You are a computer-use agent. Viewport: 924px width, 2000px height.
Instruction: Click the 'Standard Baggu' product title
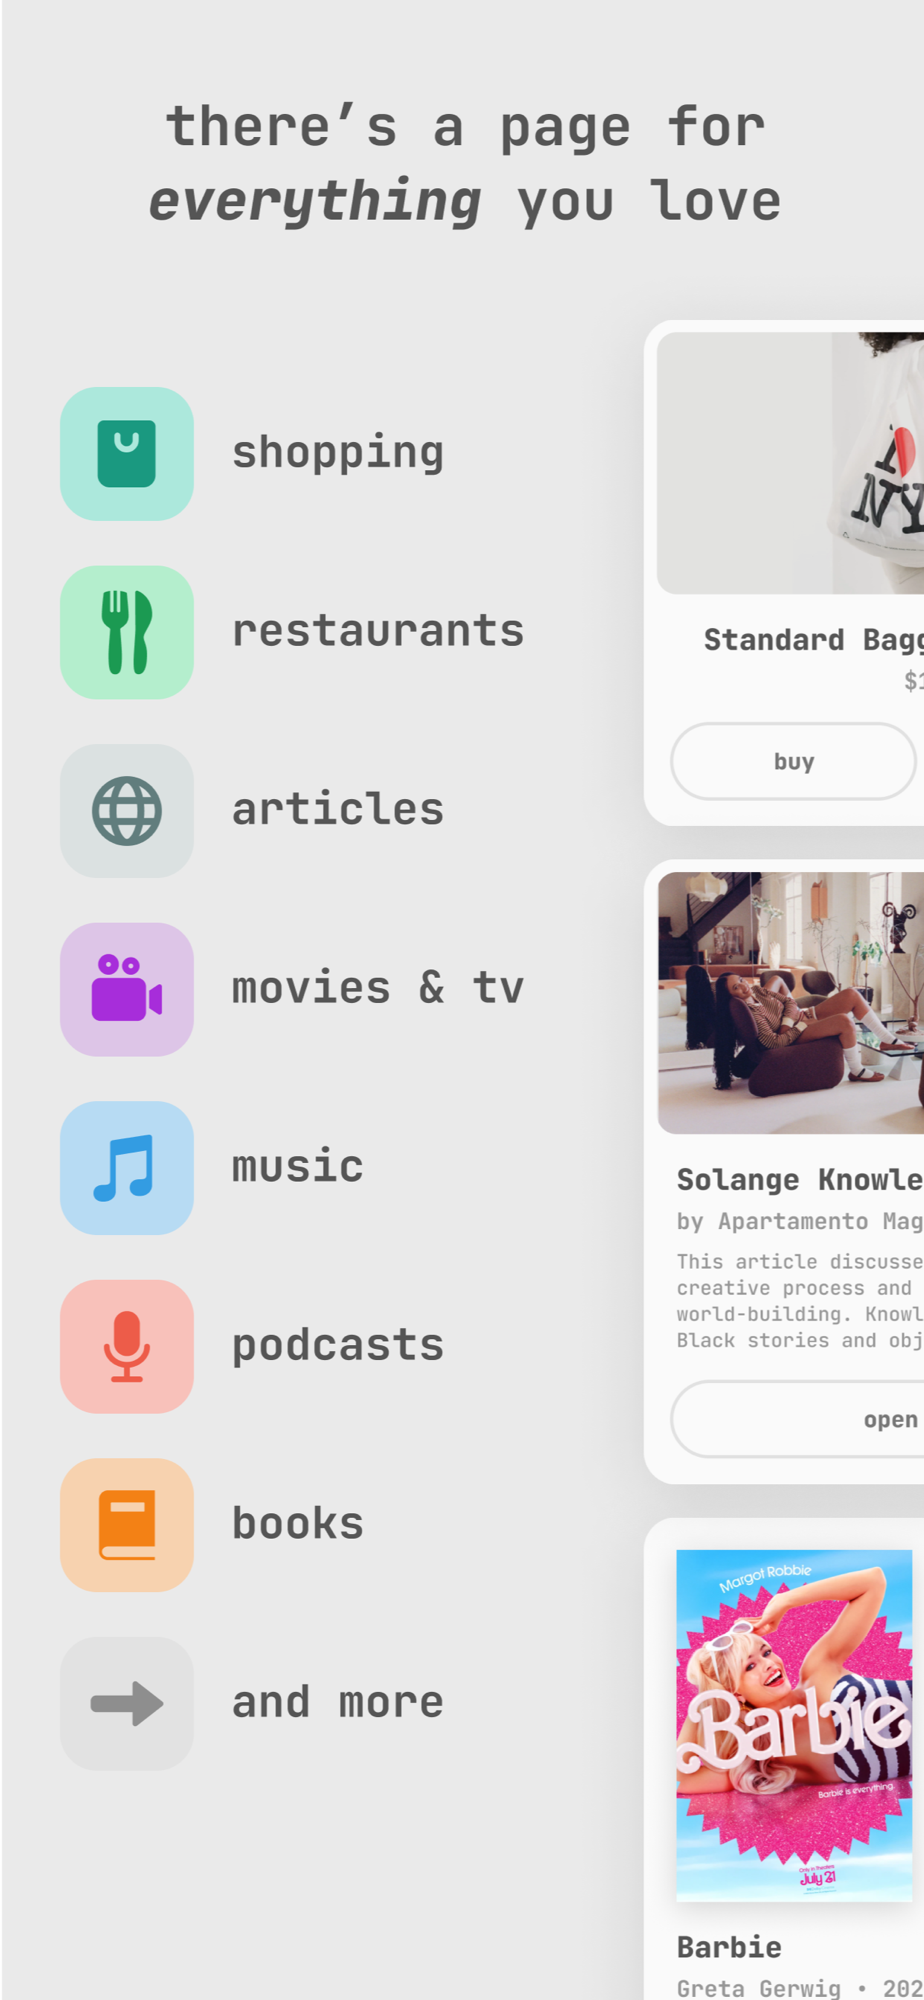pyautogui.click(x=813, y=640)
